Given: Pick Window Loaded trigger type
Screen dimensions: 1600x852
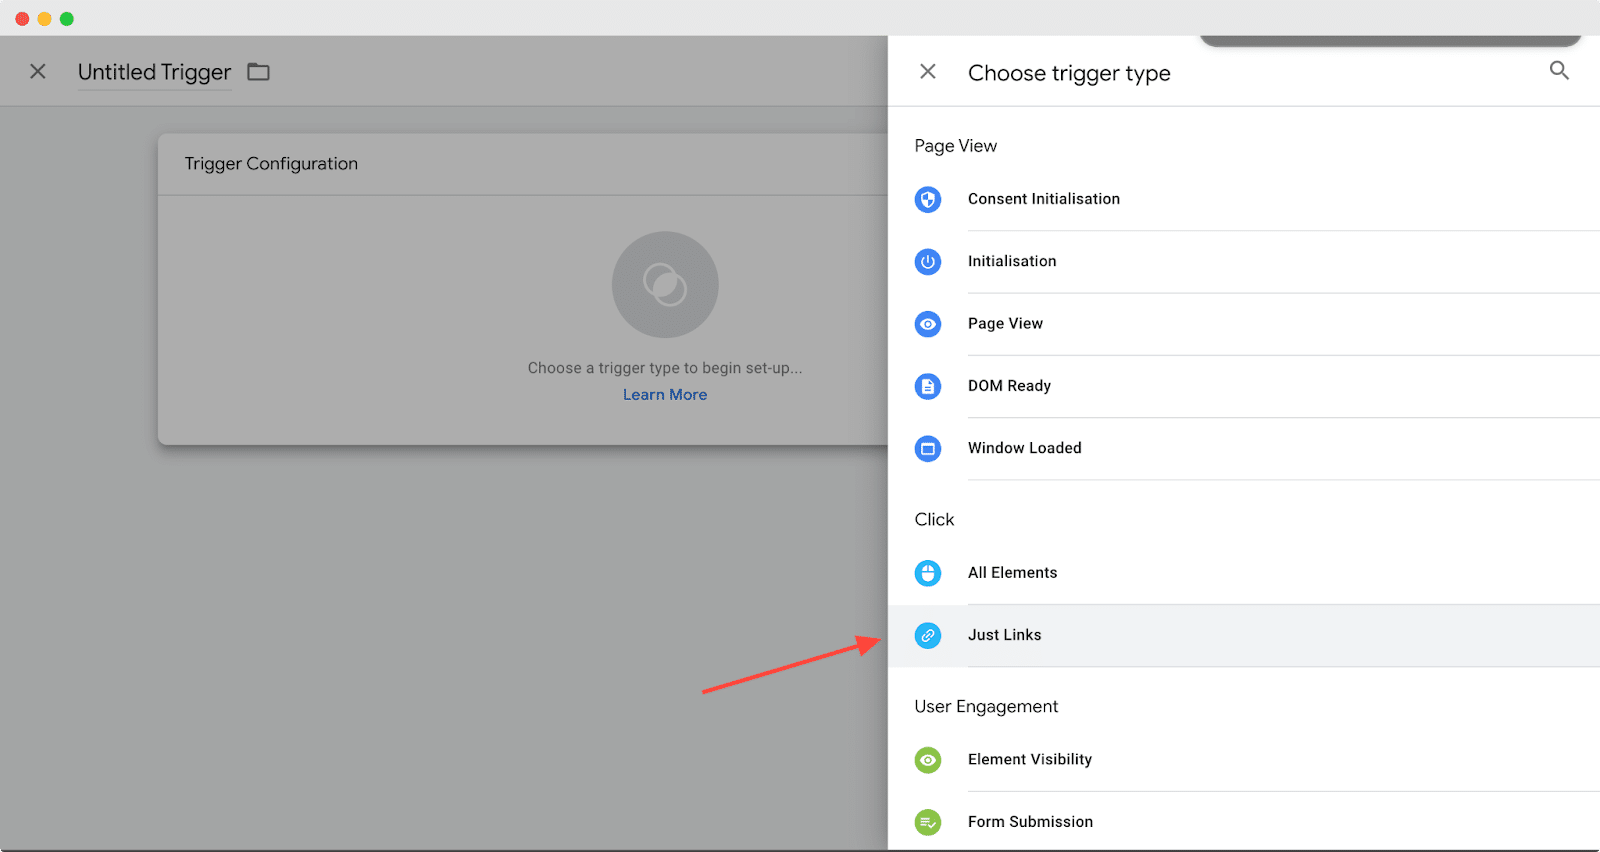Looking at the screenshot, I should tap(1244, 448).
